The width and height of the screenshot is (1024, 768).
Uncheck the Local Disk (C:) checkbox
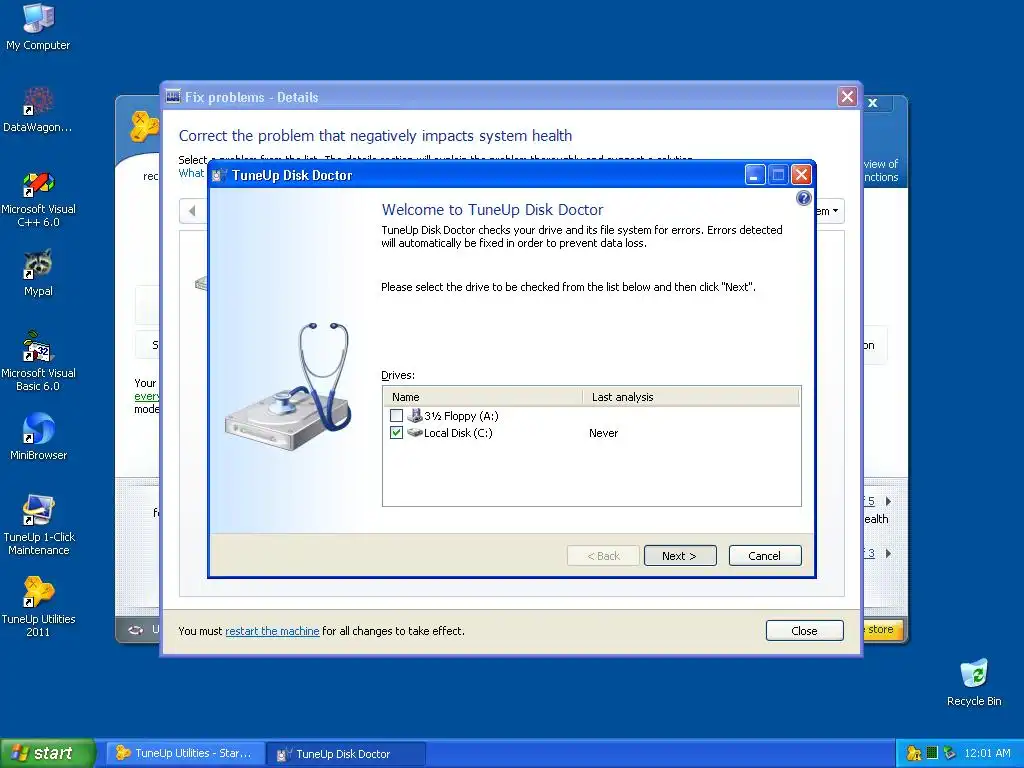click(x=396, y=432)
